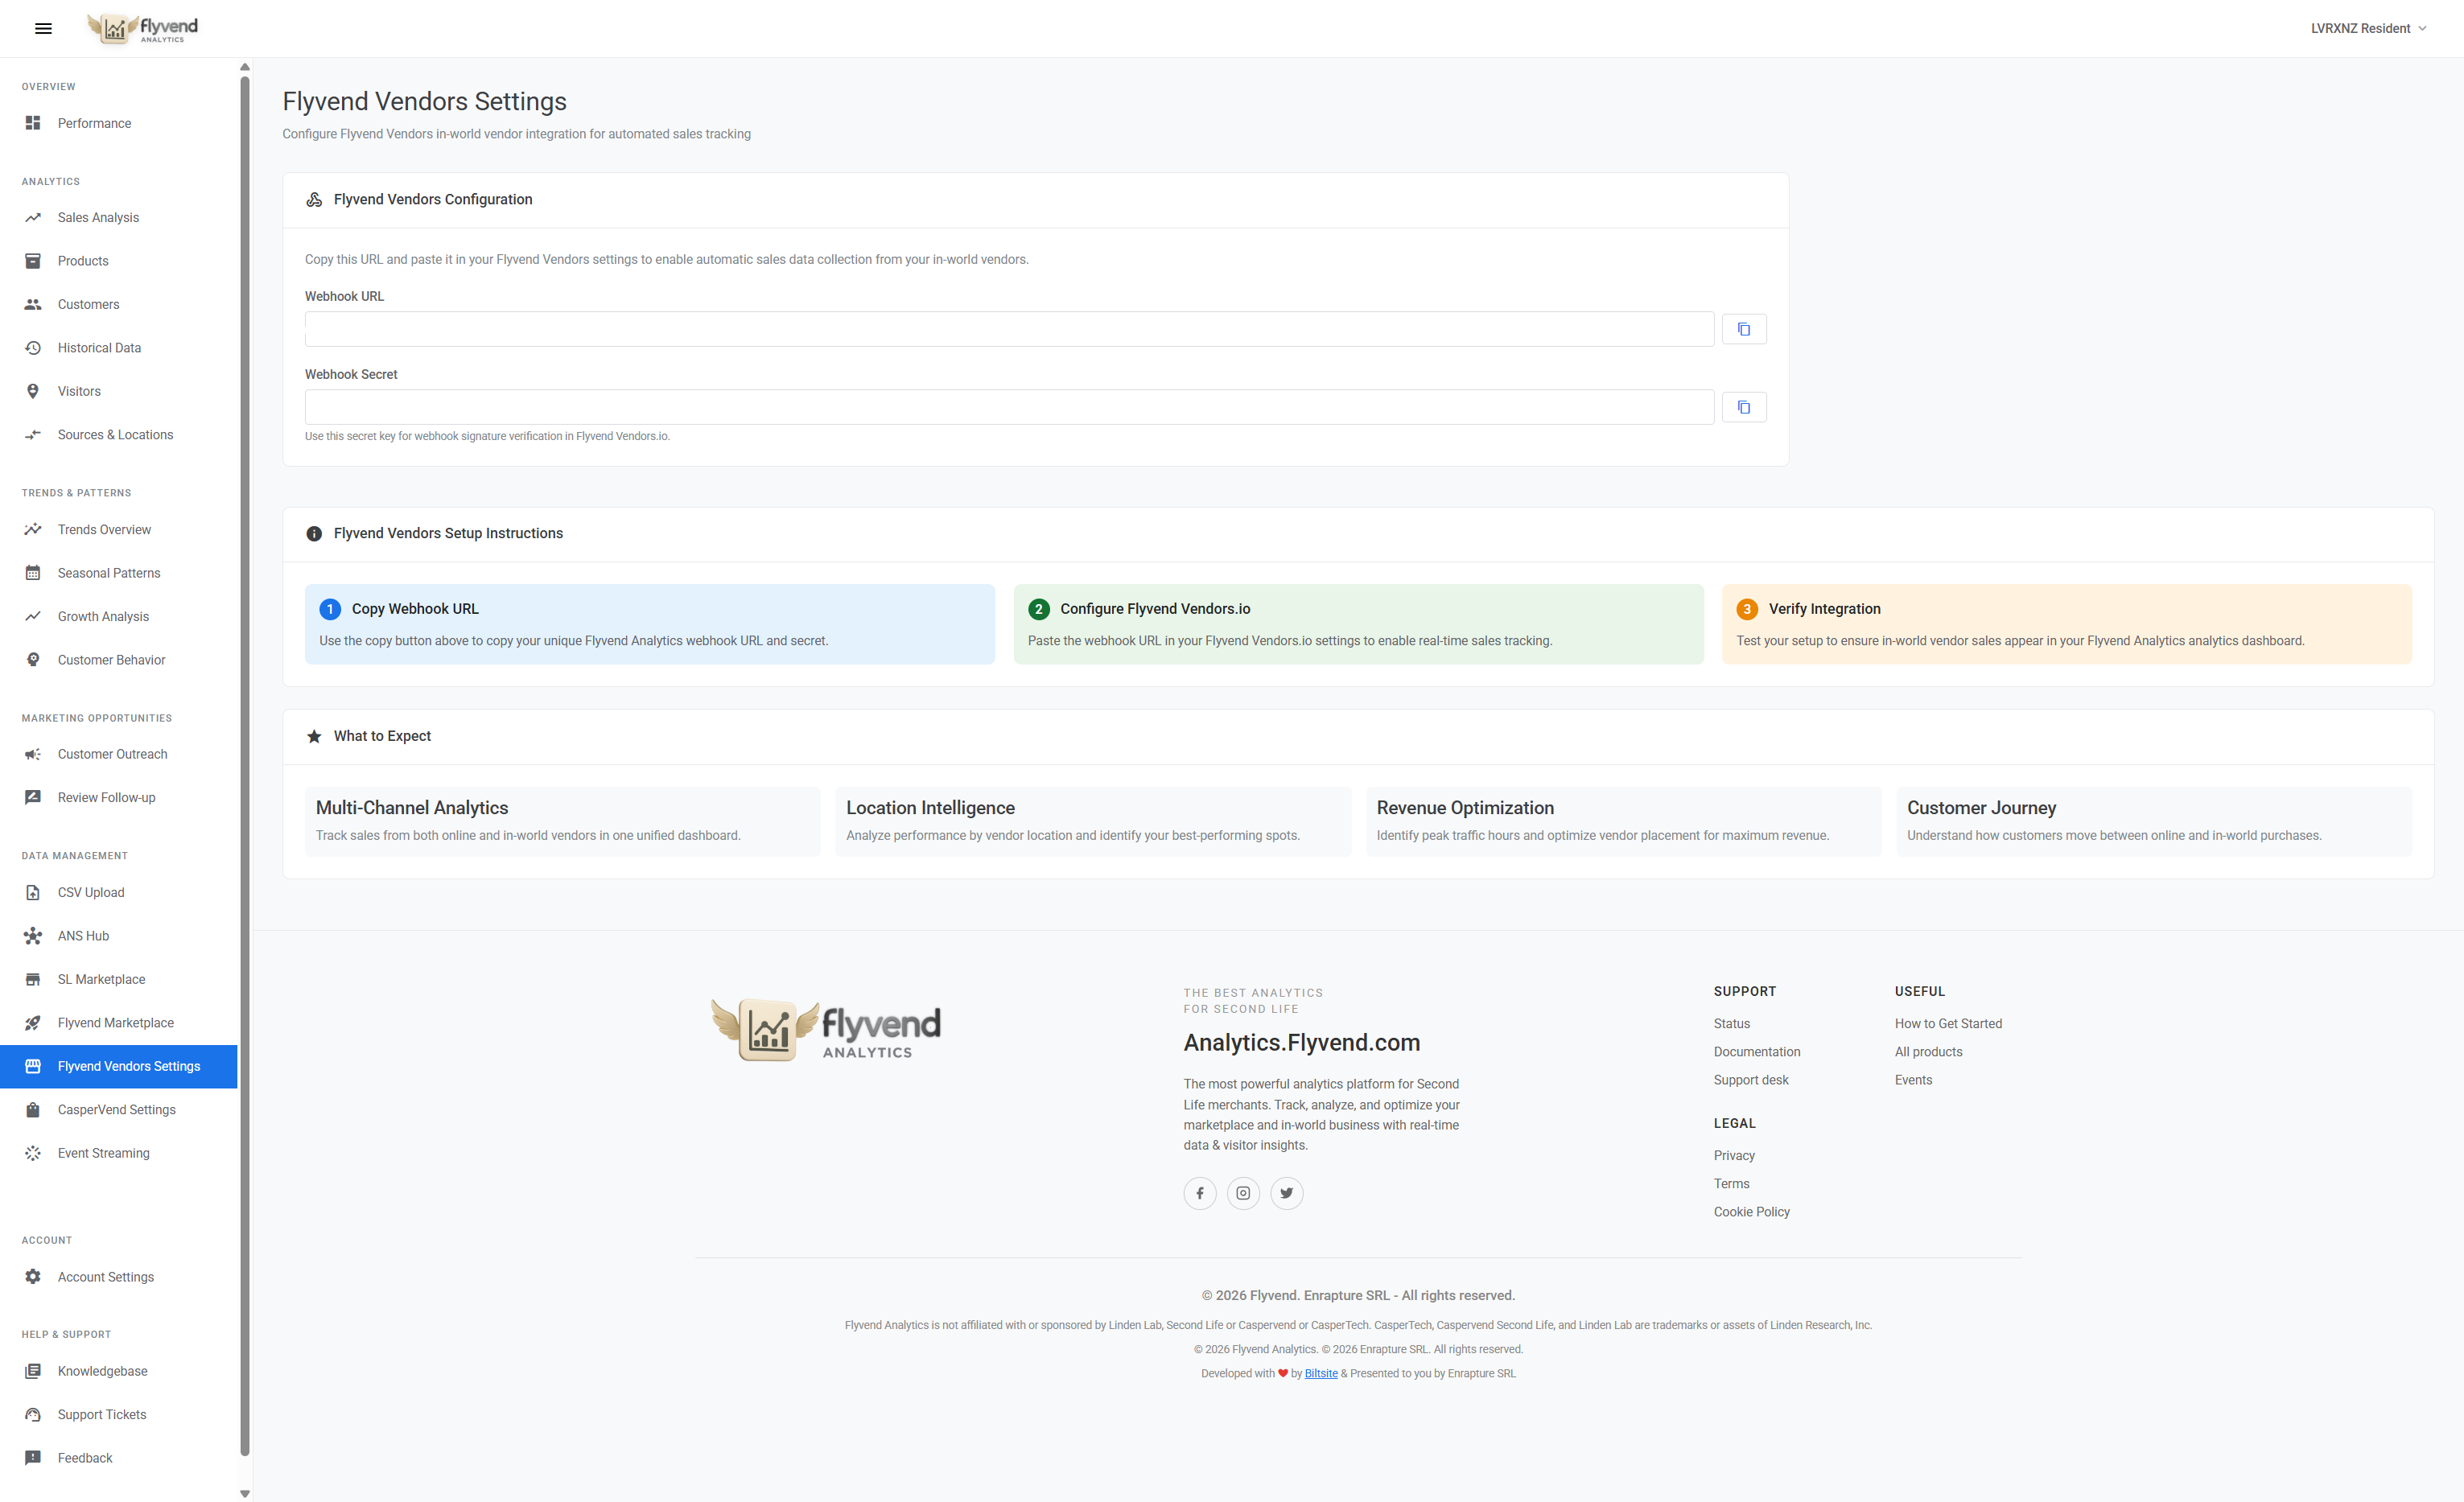2464x1502 pixels.
Task: Copy the Webhook URL using its copy icon
Action: pos(1743,328)
